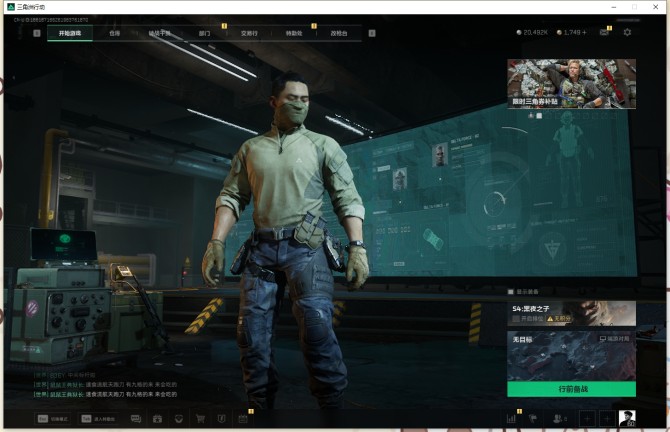The height and width of the screenshot is (432, 670).
Task: Minimize the 三角洲行动 window
Action: pos(614,7)
